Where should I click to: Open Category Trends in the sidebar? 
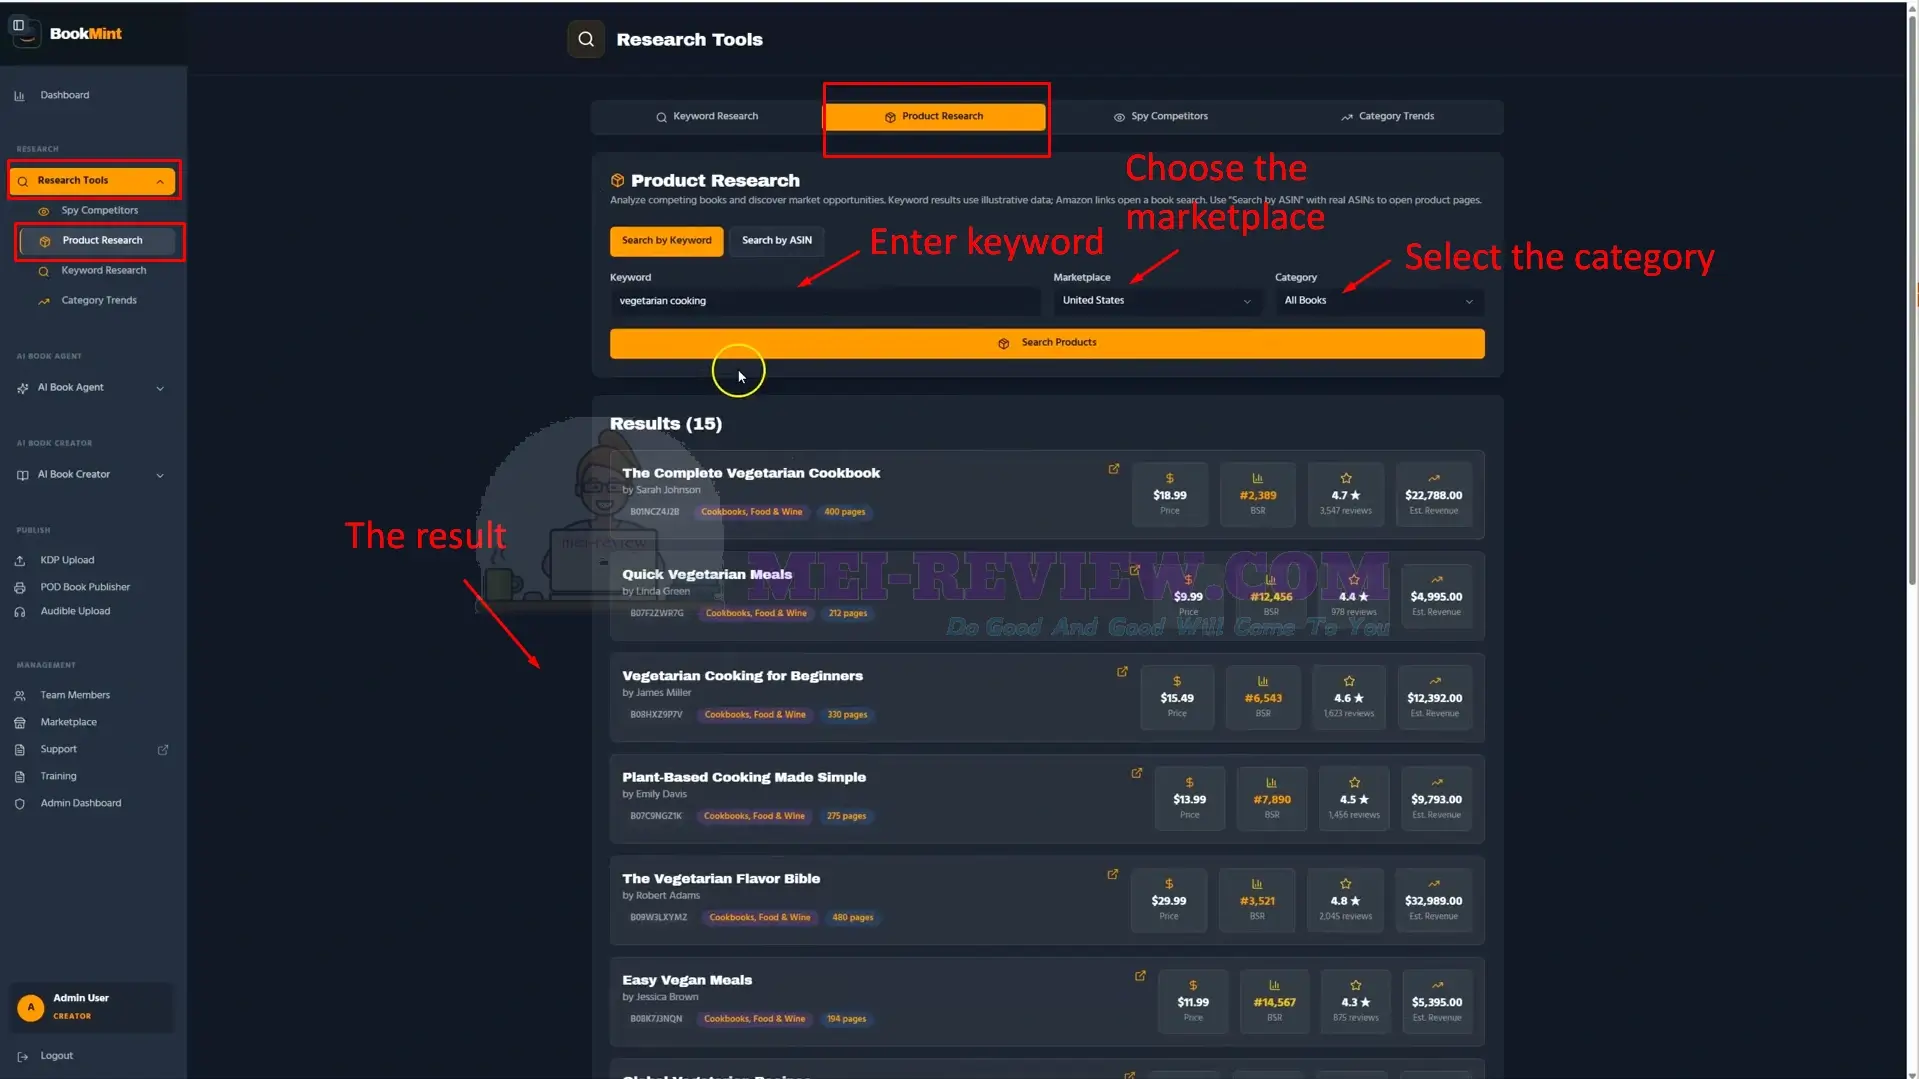point(98,301)
